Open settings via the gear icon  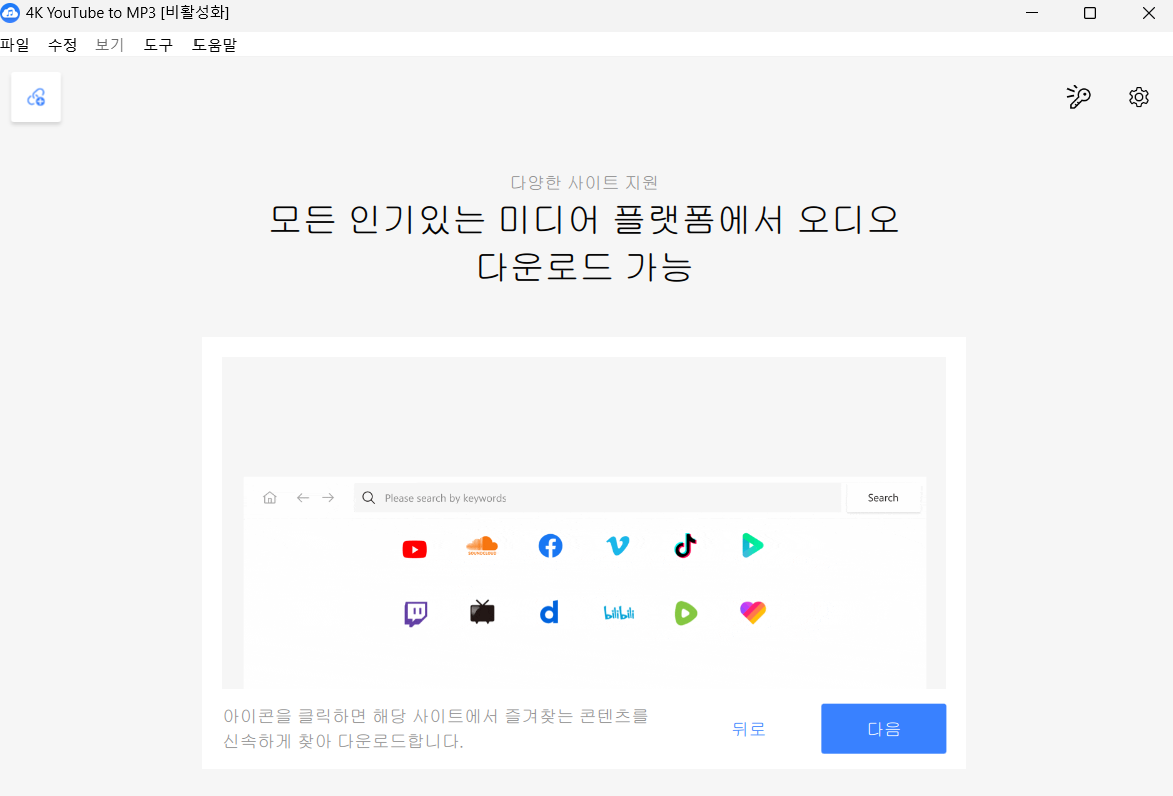pyautogui.click(x=1139, y=97)
